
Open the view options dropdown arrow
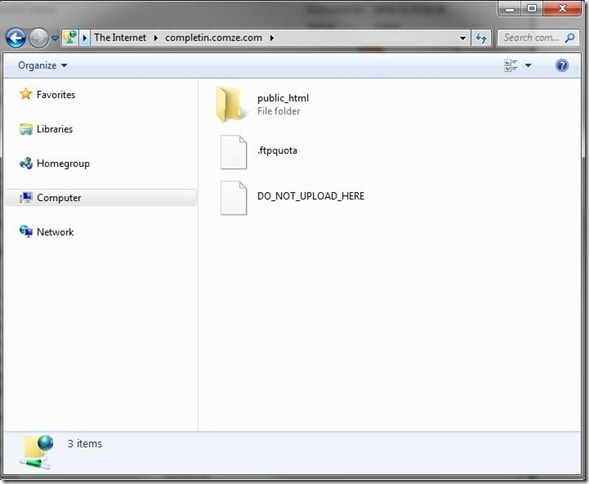pos(528,65)
